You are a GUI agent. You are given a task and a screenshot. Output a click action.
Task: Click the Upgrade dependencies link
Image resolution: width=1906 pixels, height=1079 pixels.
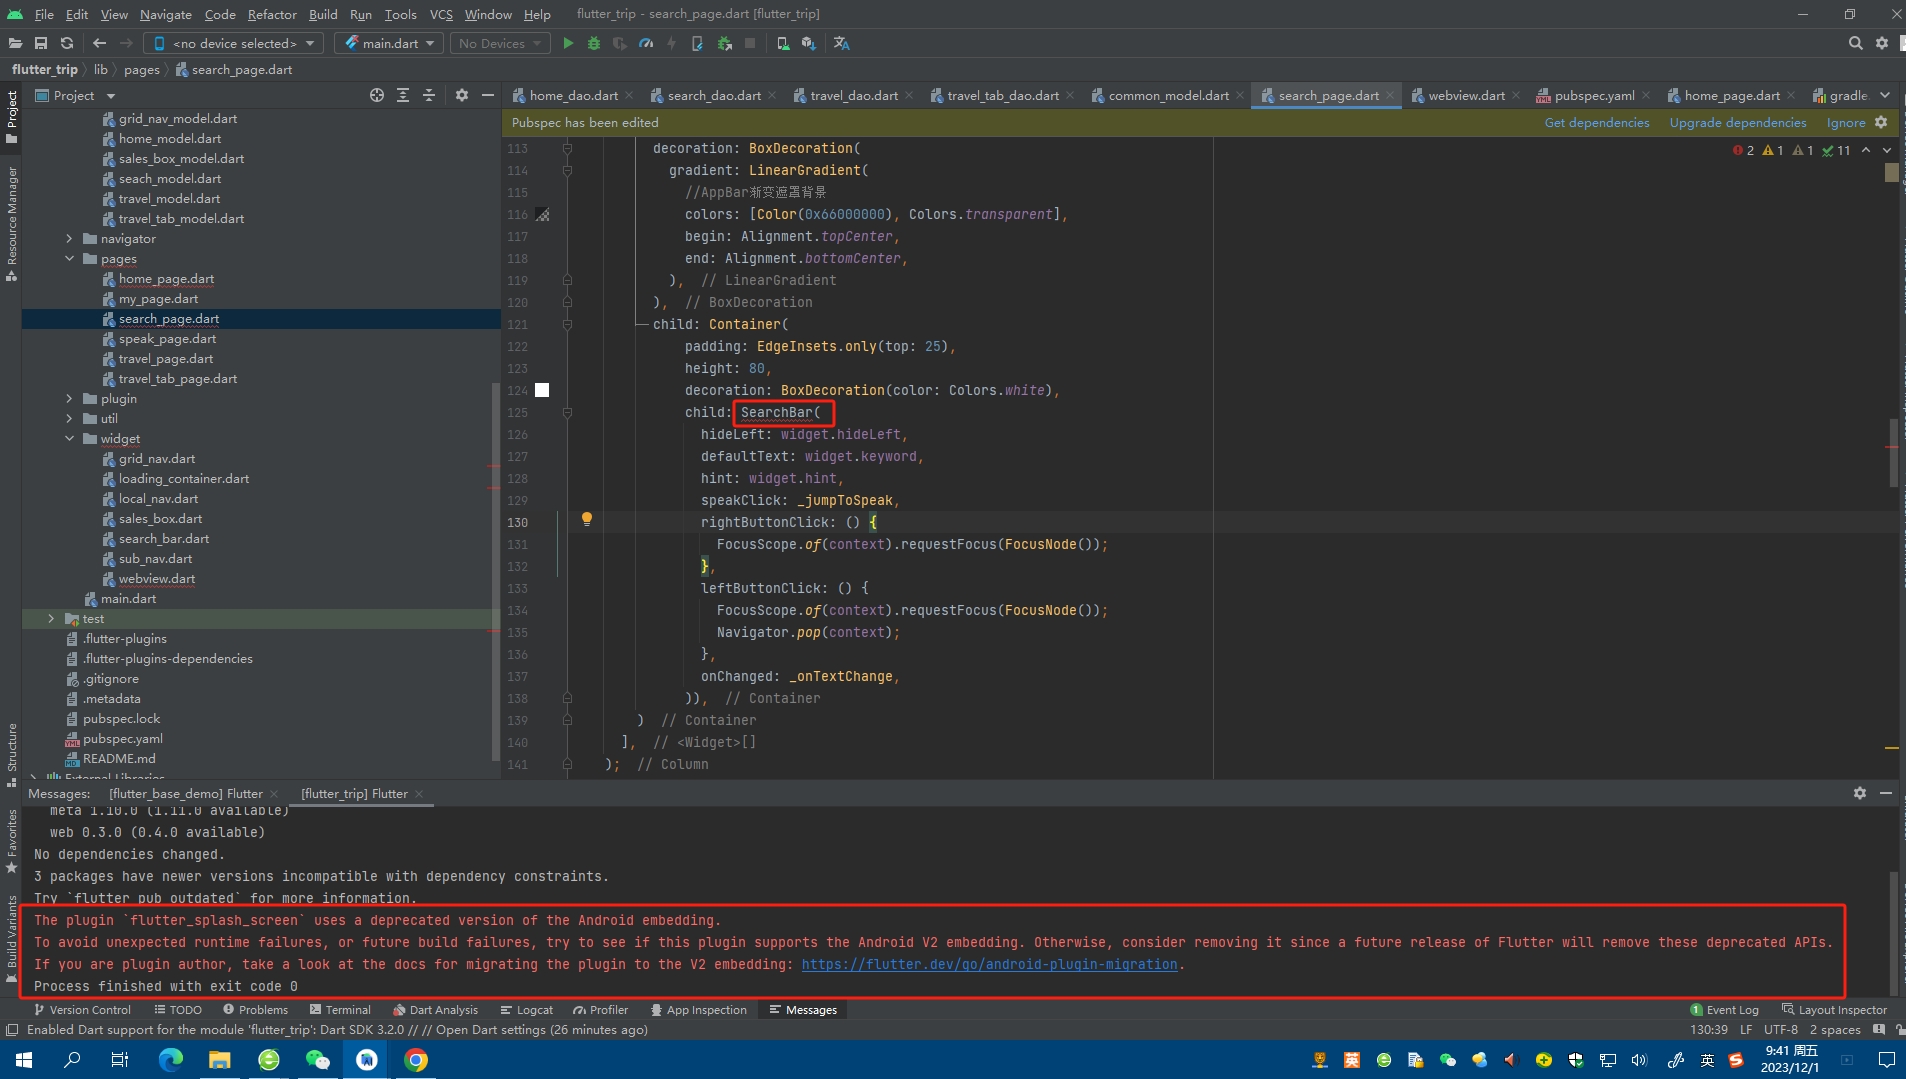[x=1738, y=122]
